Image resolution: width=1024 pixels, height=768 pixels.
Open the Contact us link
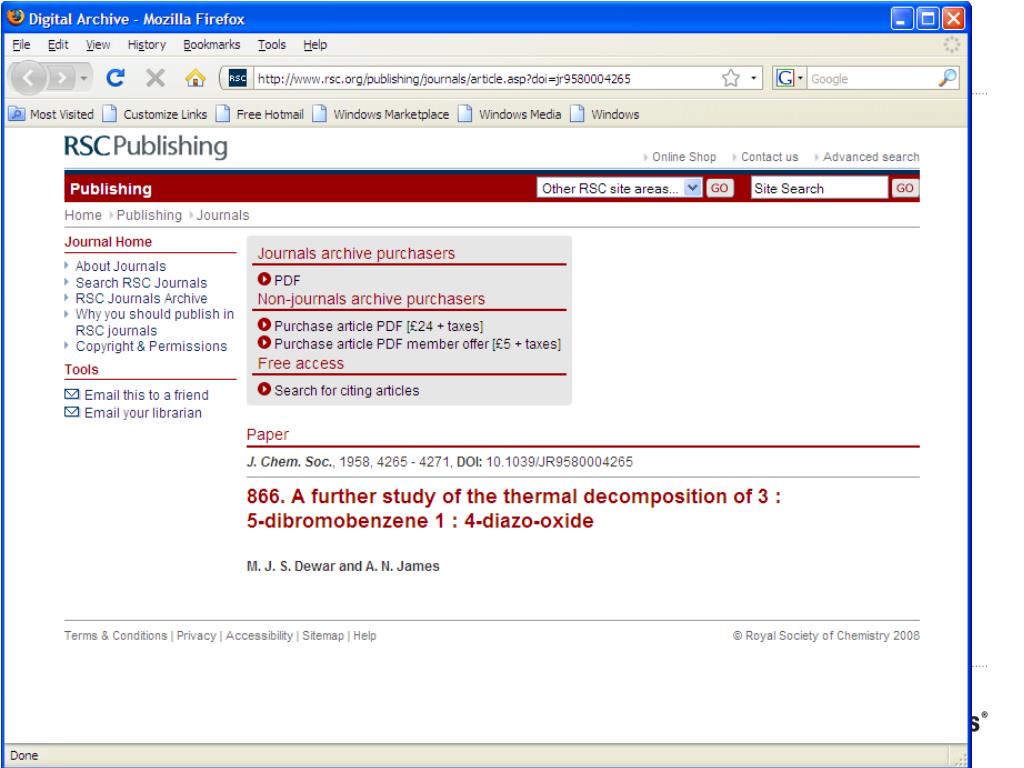tap(769, 157)
